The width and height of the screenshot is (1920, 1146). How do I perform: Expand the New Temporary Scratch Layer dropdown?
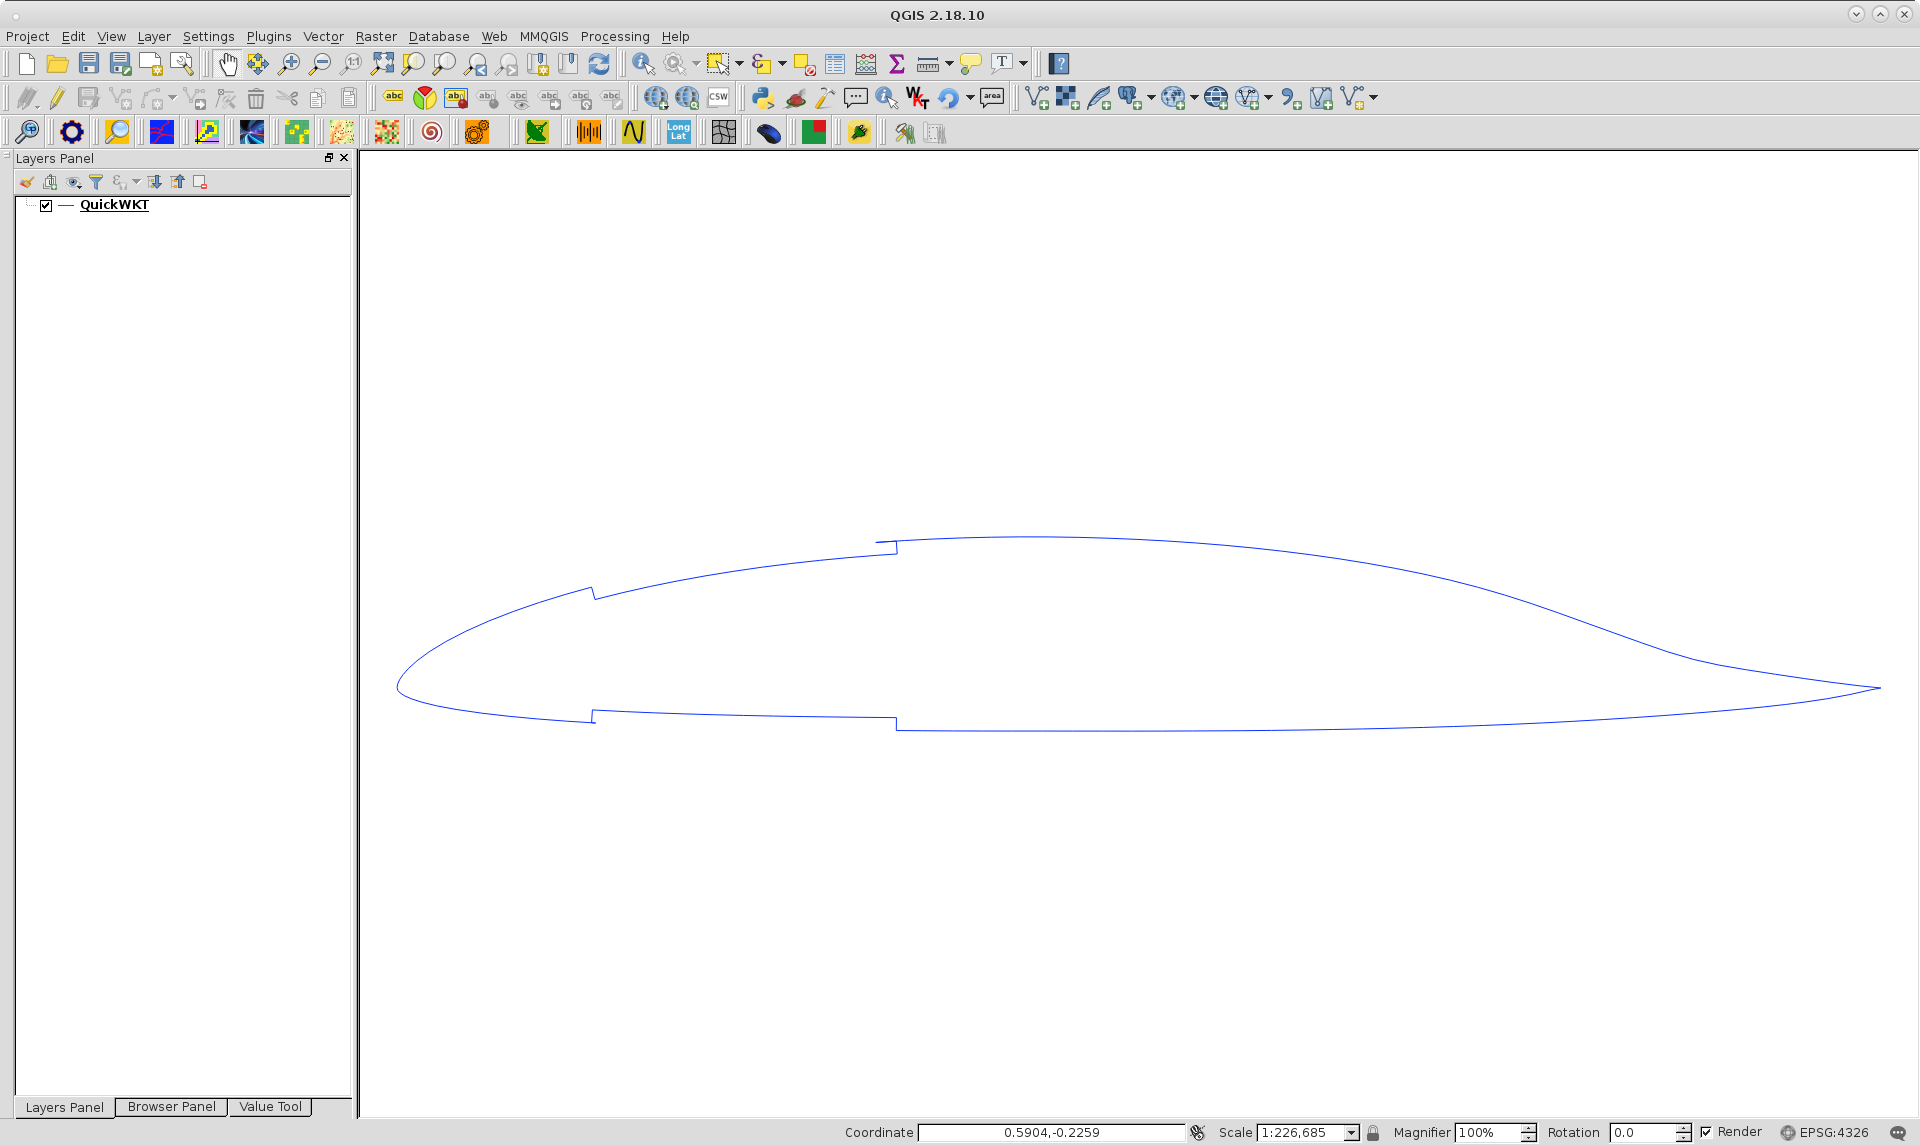coord(1373,98)
